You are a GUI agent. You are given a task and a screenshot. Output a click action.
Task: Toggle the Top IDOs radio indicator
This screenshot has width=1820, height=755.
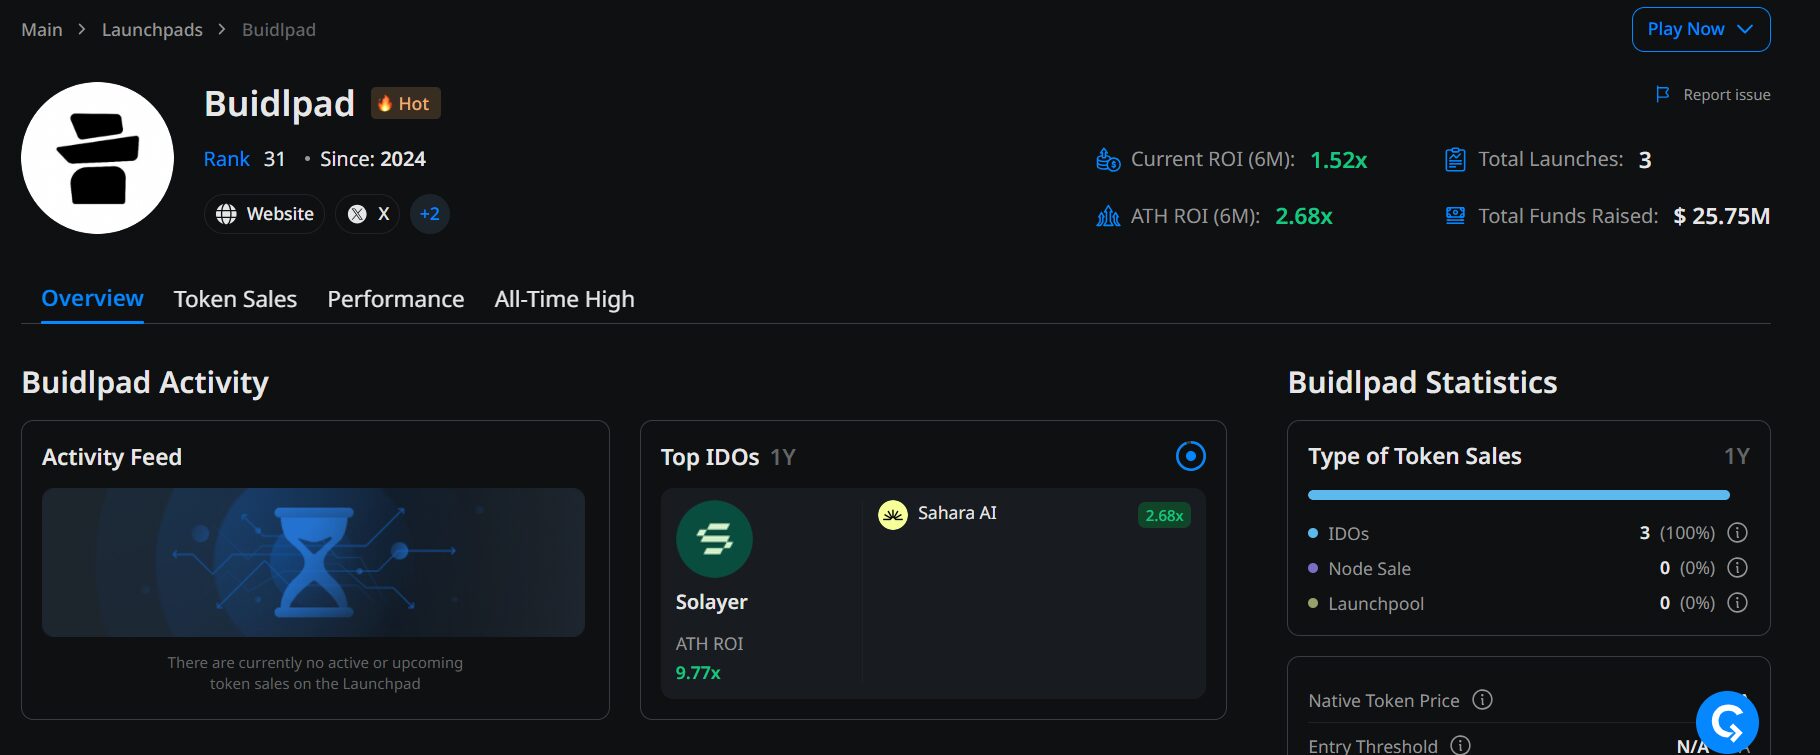[1190, 456]
